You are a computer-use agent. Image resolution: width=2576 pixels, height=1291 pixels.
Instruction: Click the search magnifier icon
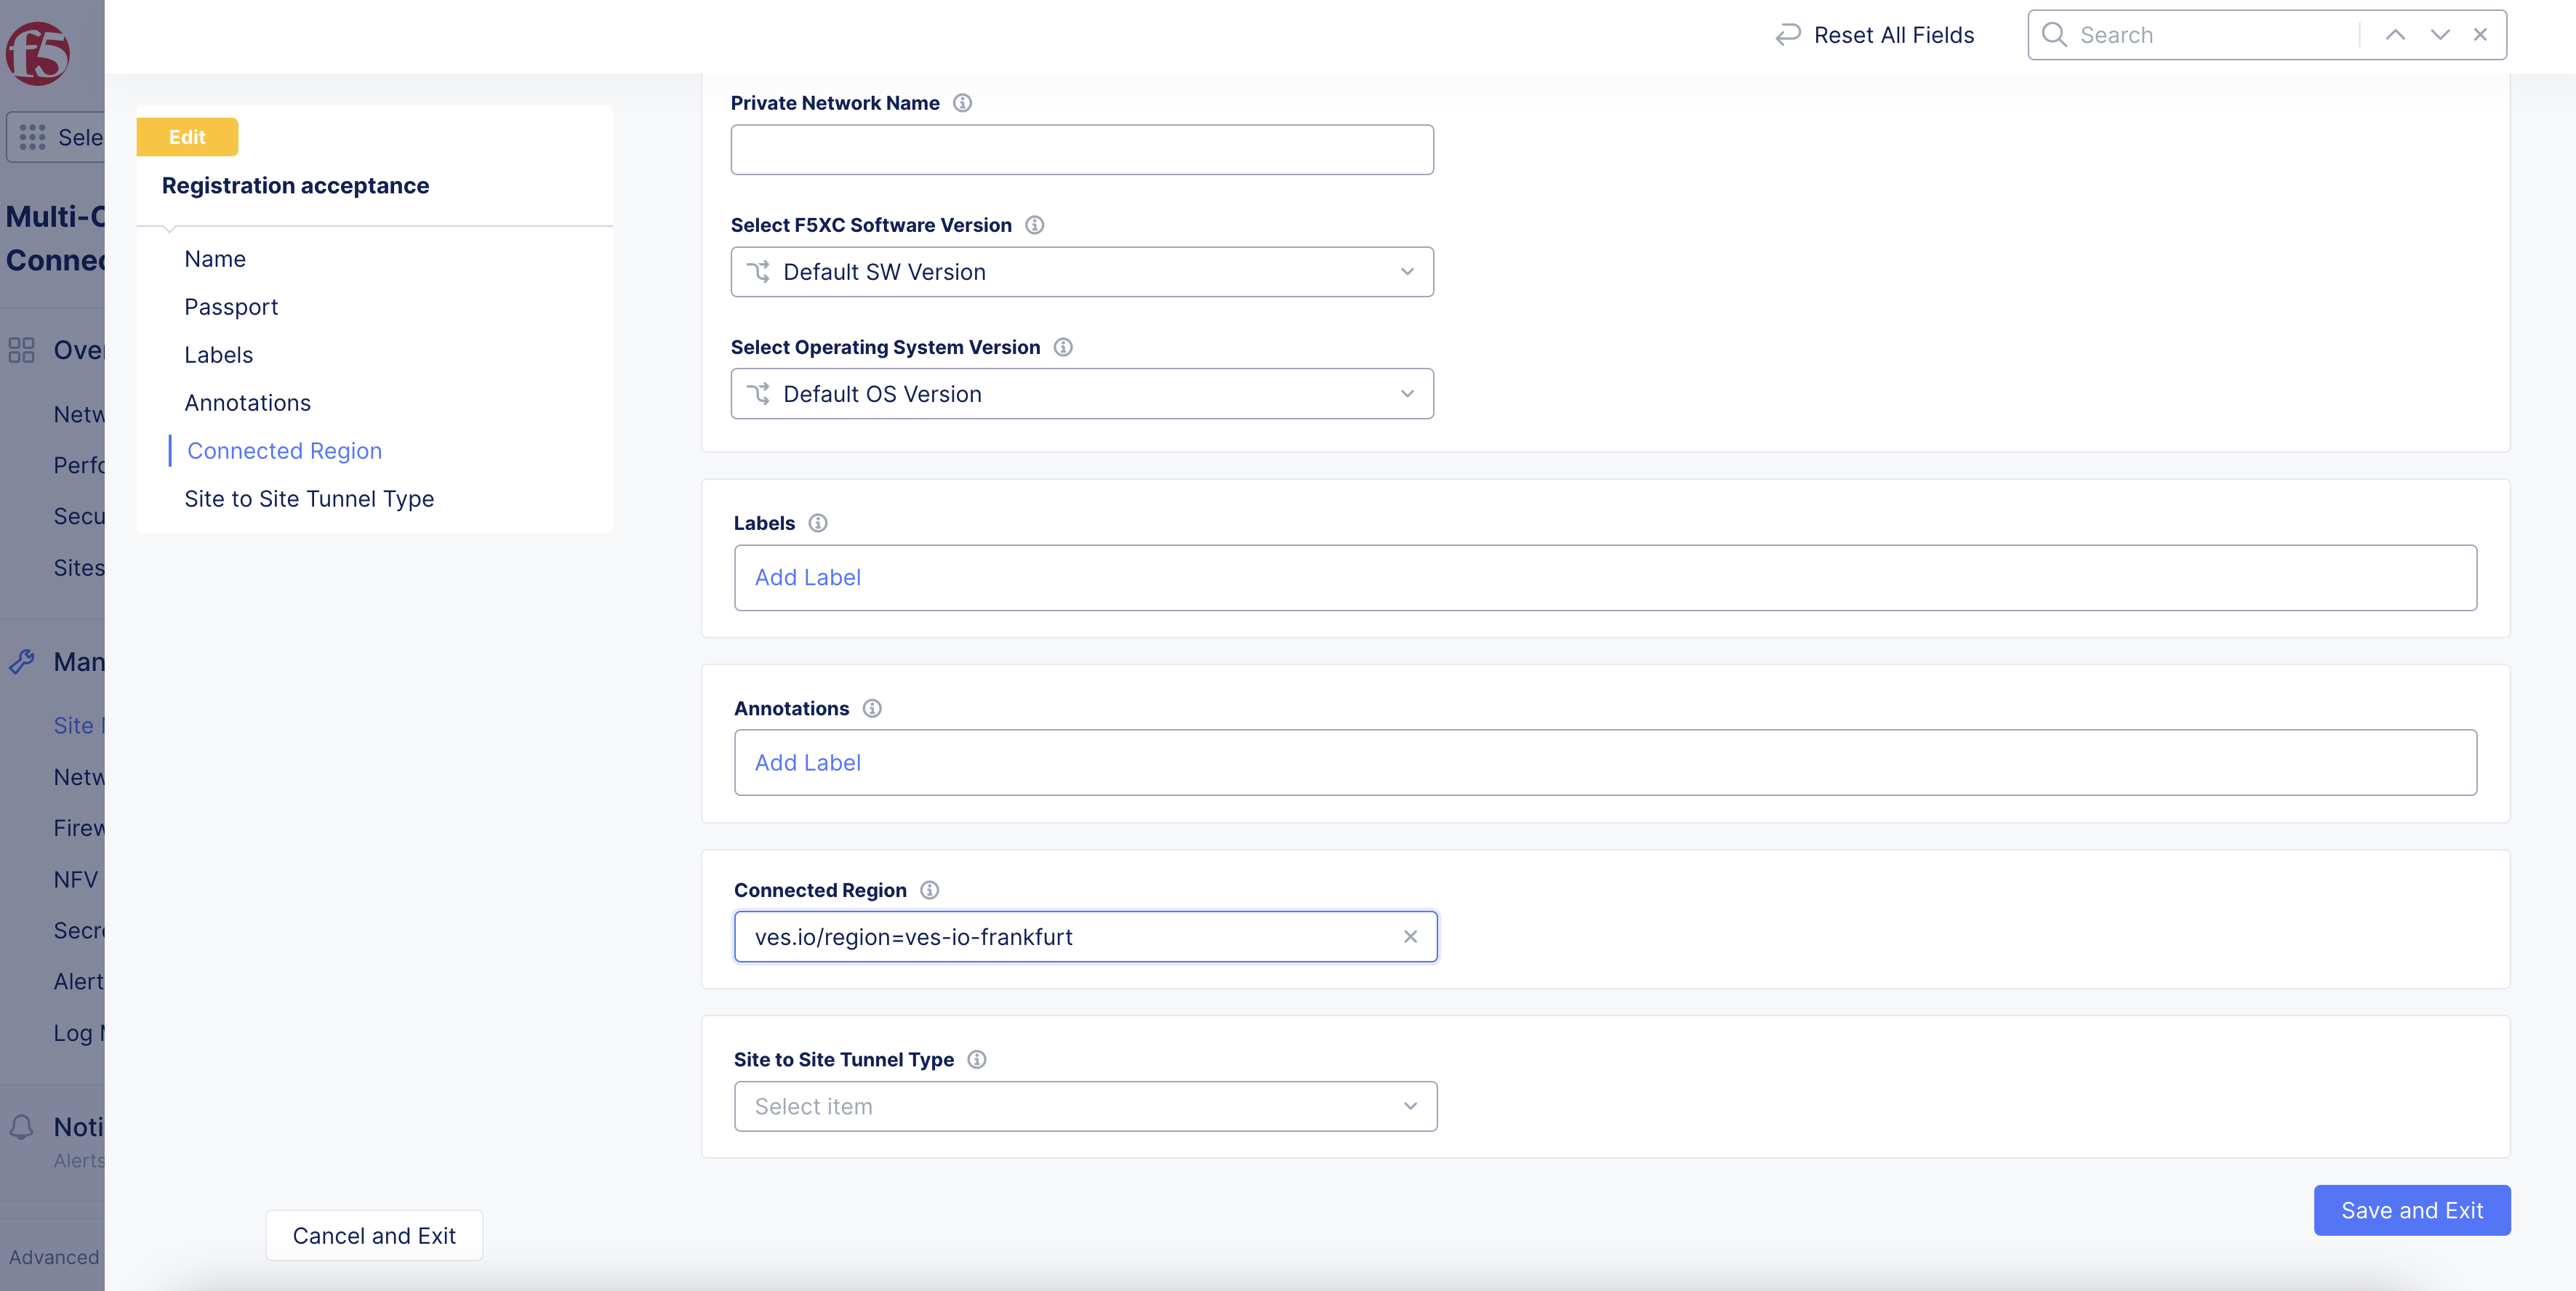pyautogui.click(x=2054, y=35)
